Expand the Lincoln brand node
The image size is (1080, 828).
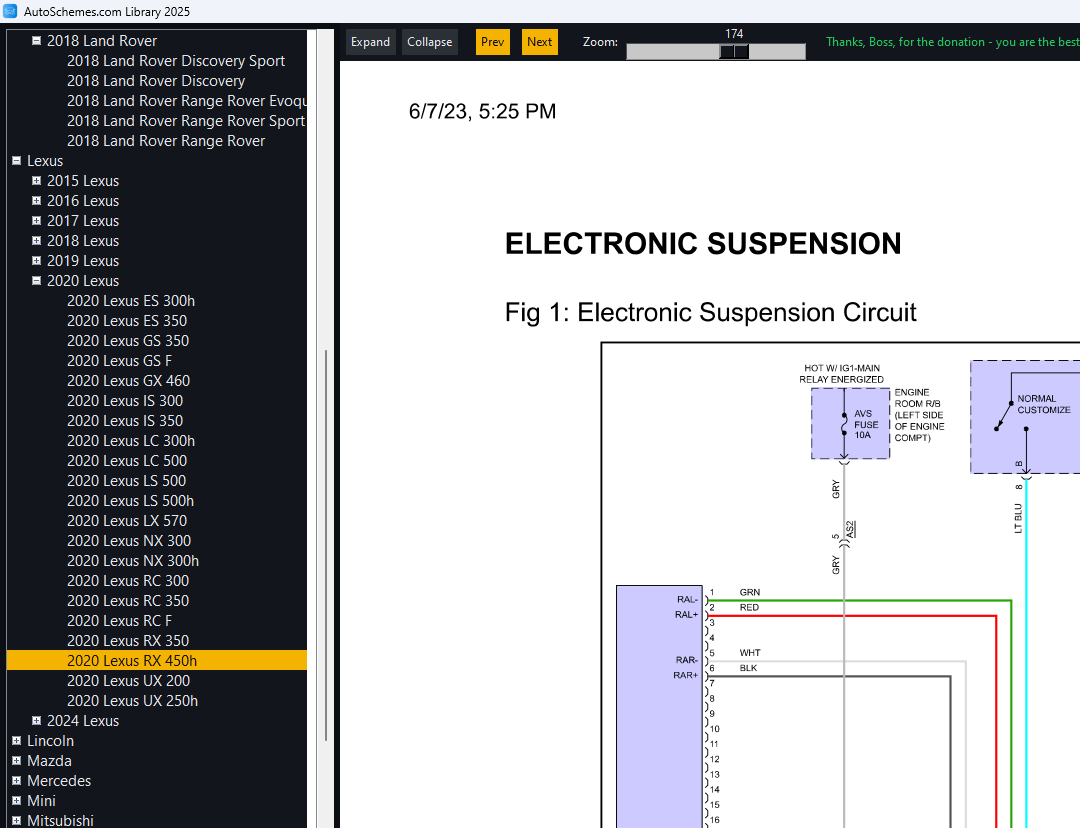tap(17, 741)
